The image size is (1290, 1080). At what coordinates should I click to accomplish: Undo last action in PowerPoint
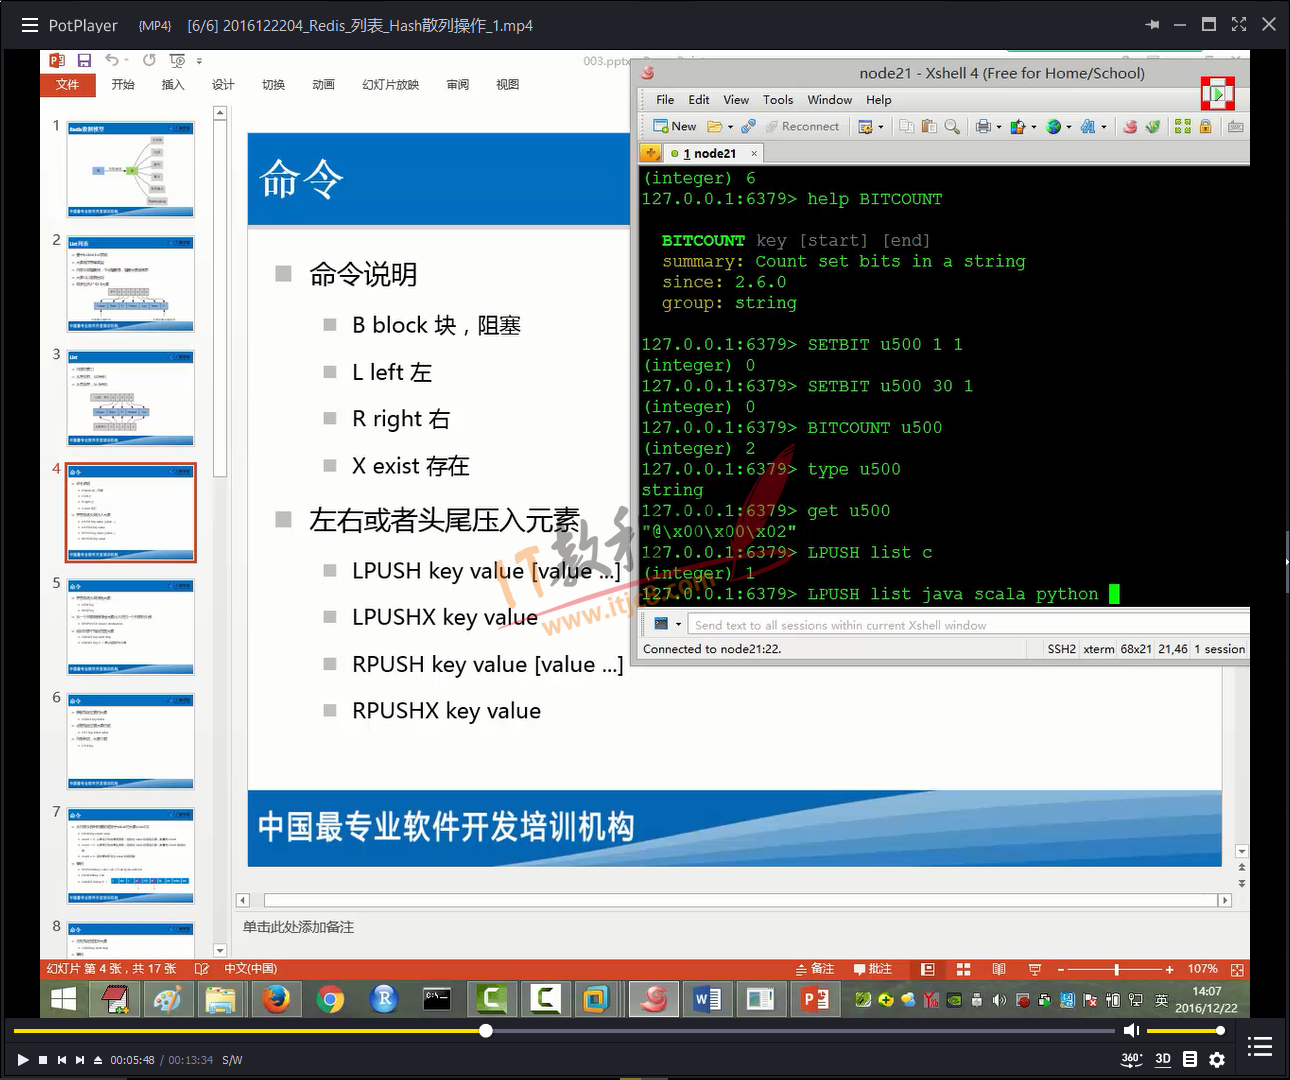tap(112, 61)
